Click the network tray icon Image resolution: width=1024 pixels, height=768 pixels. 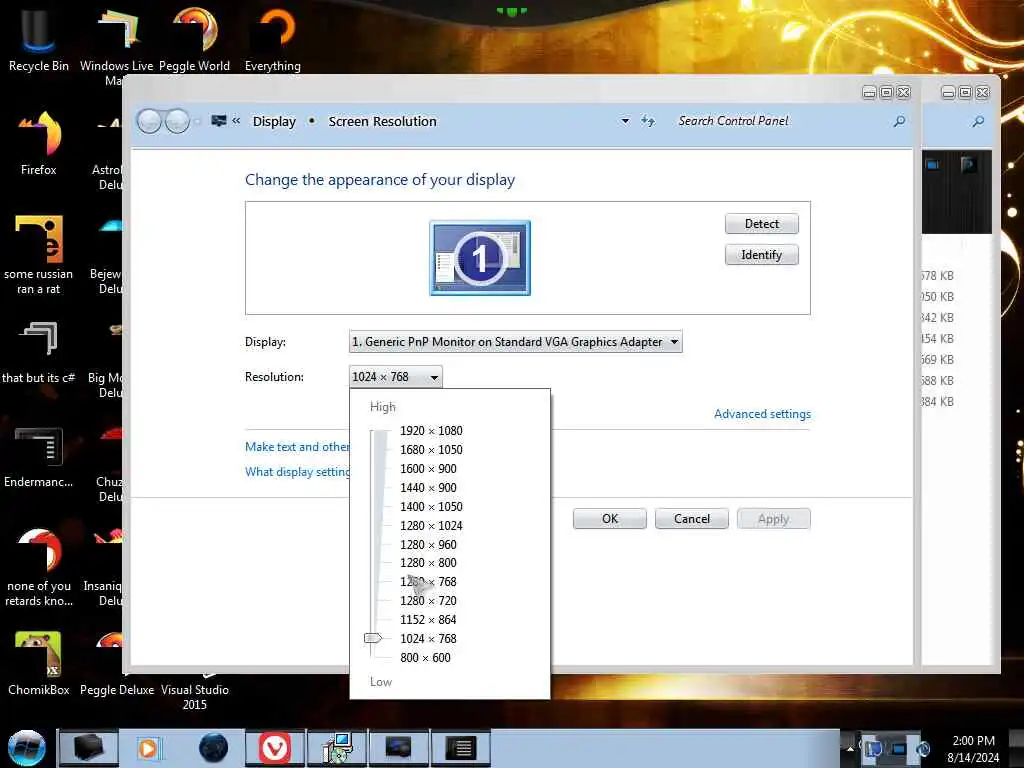(x=899, y=748)
